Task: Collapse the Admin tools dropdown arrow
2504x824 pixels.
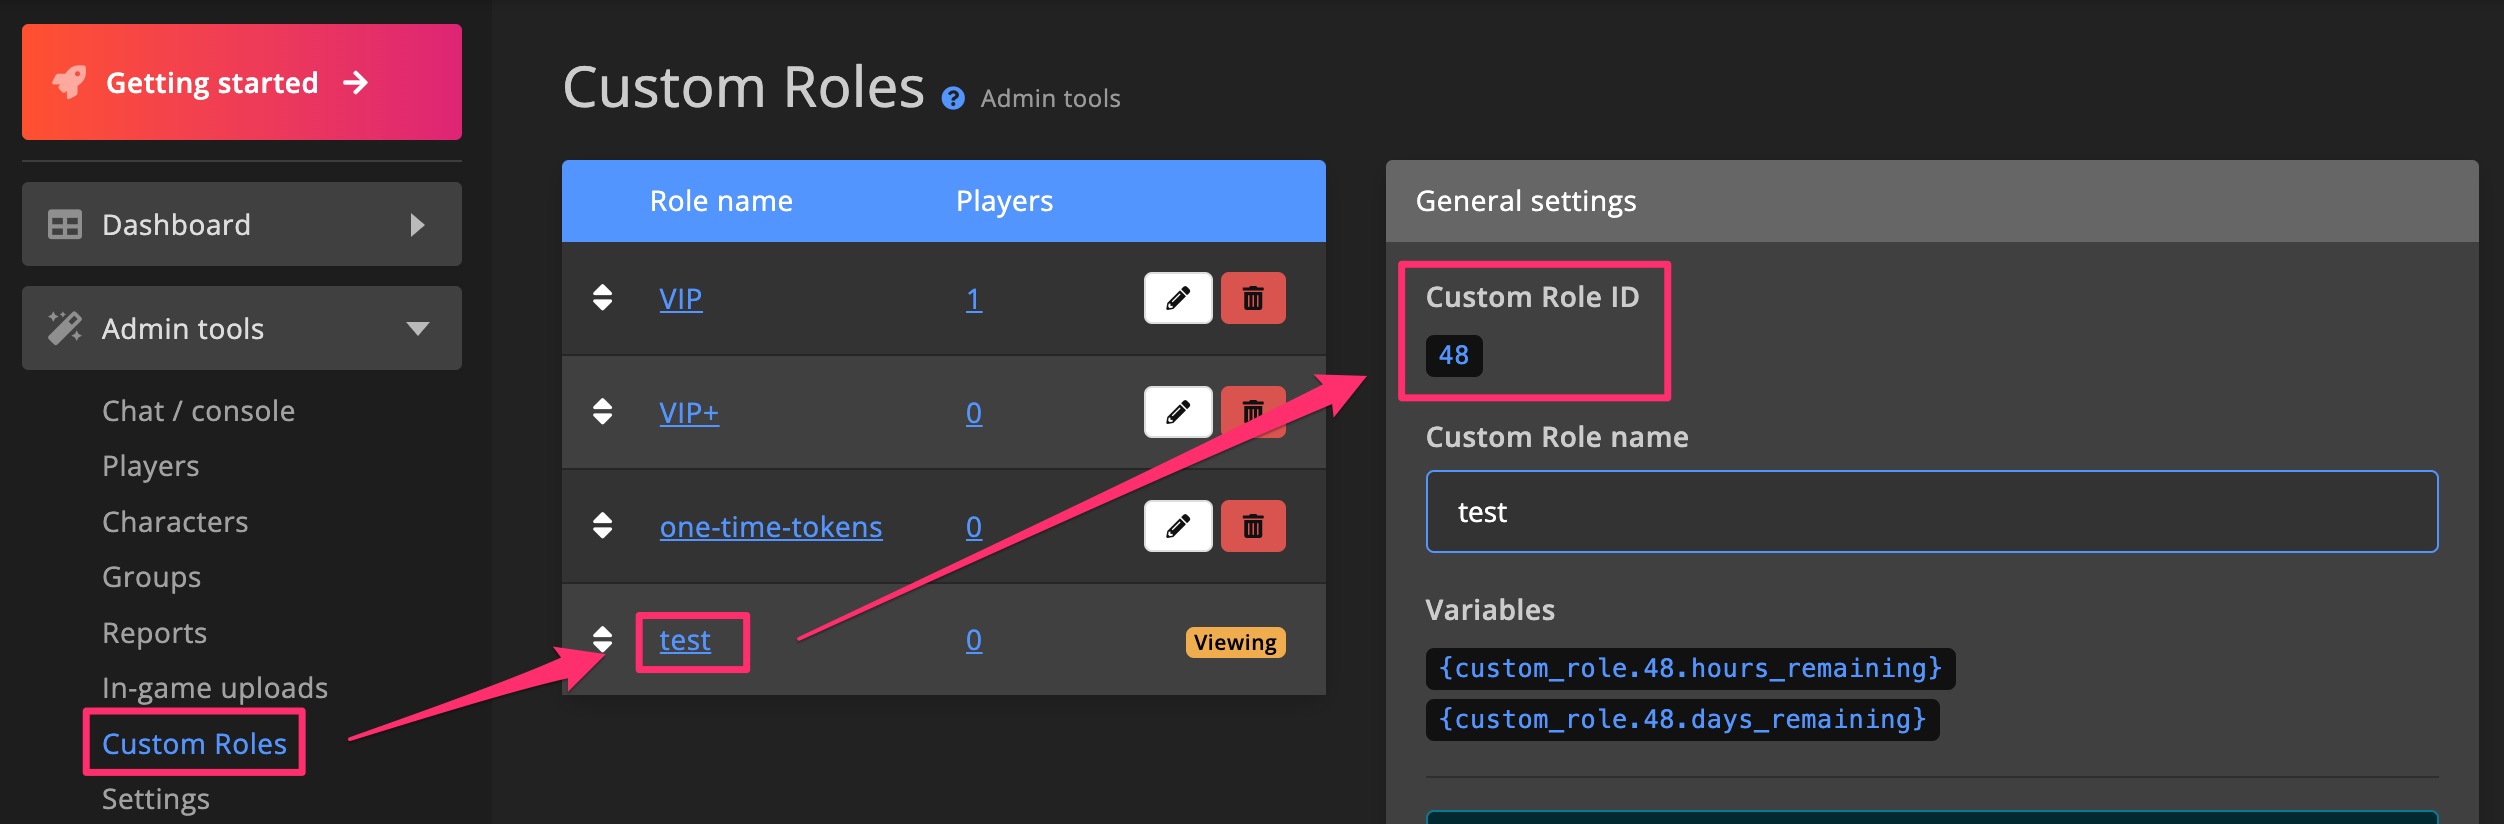Action: coord(418,328)
